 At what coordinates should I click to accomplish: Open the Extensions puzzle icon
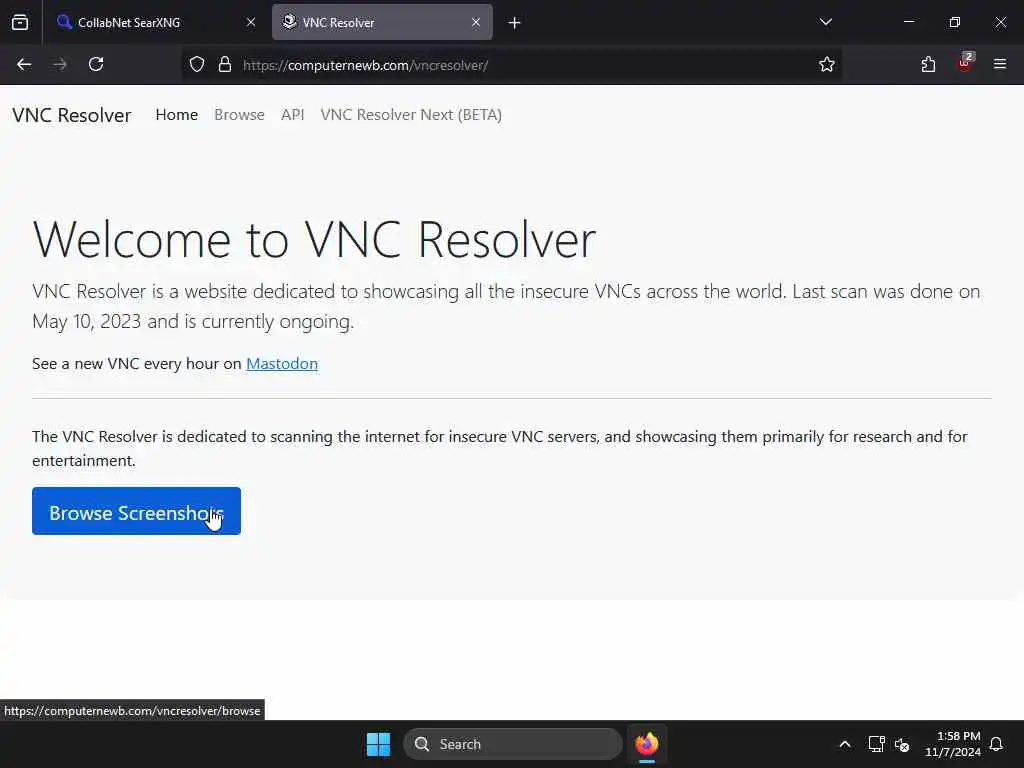click(928, 64)
